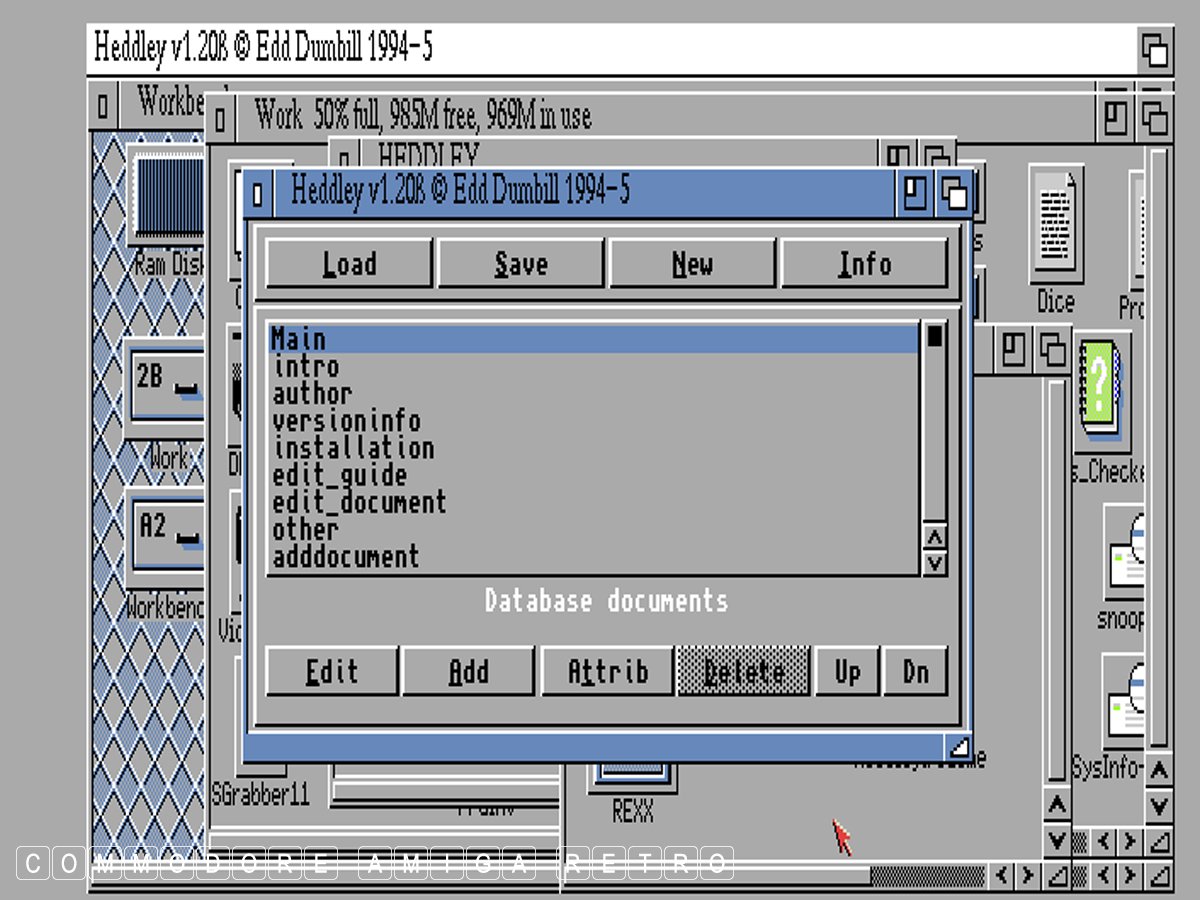Click the Attrib button
This screenshot has width=1200, height=900.
(x=607, y=672)
